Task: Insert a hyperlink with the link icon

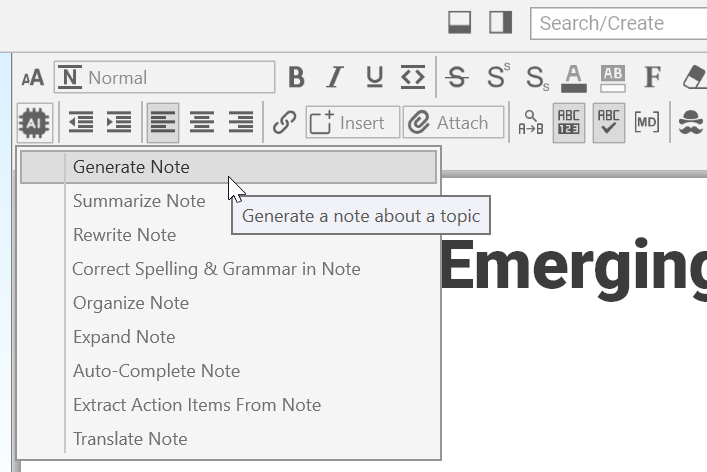Action: tap(285, 123)
